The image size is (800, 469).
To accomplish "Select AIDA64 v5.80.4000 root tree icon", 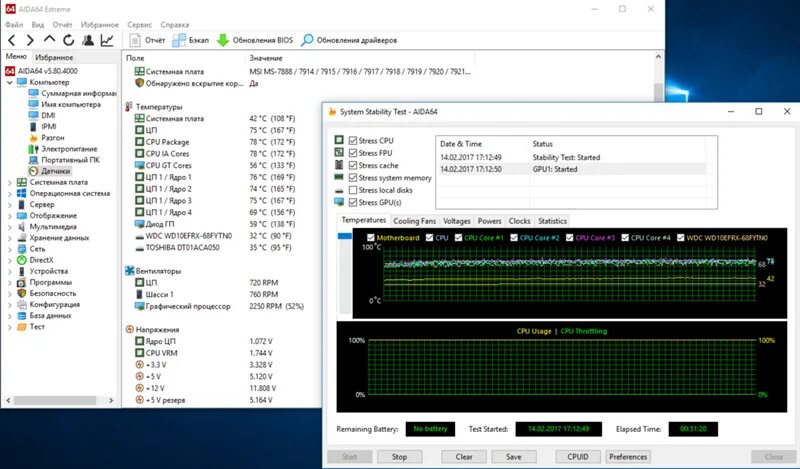I will click(10, 71).
